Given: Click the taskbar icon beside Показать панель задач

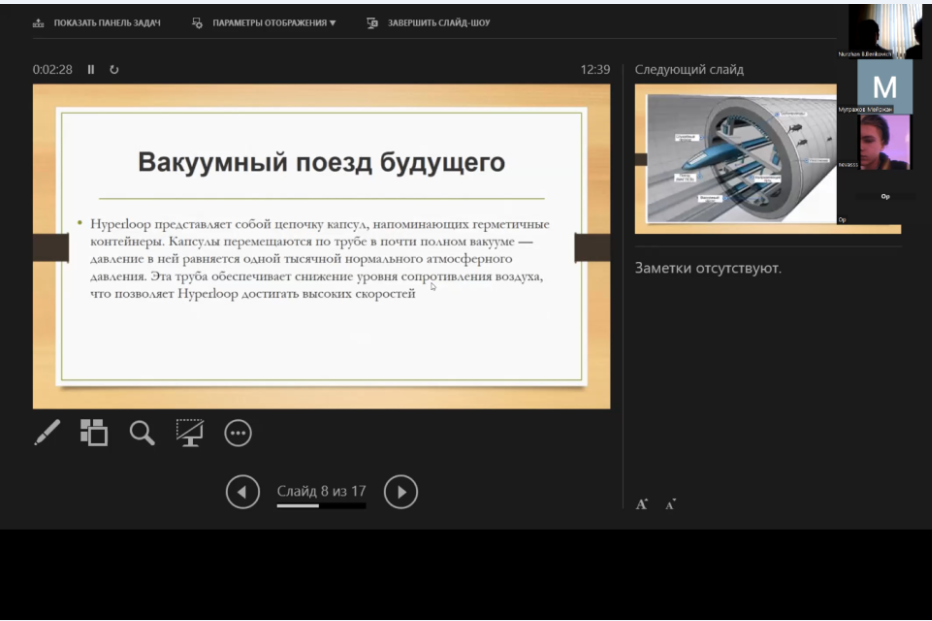Looking at the screenshot, I should coord(39,23).
